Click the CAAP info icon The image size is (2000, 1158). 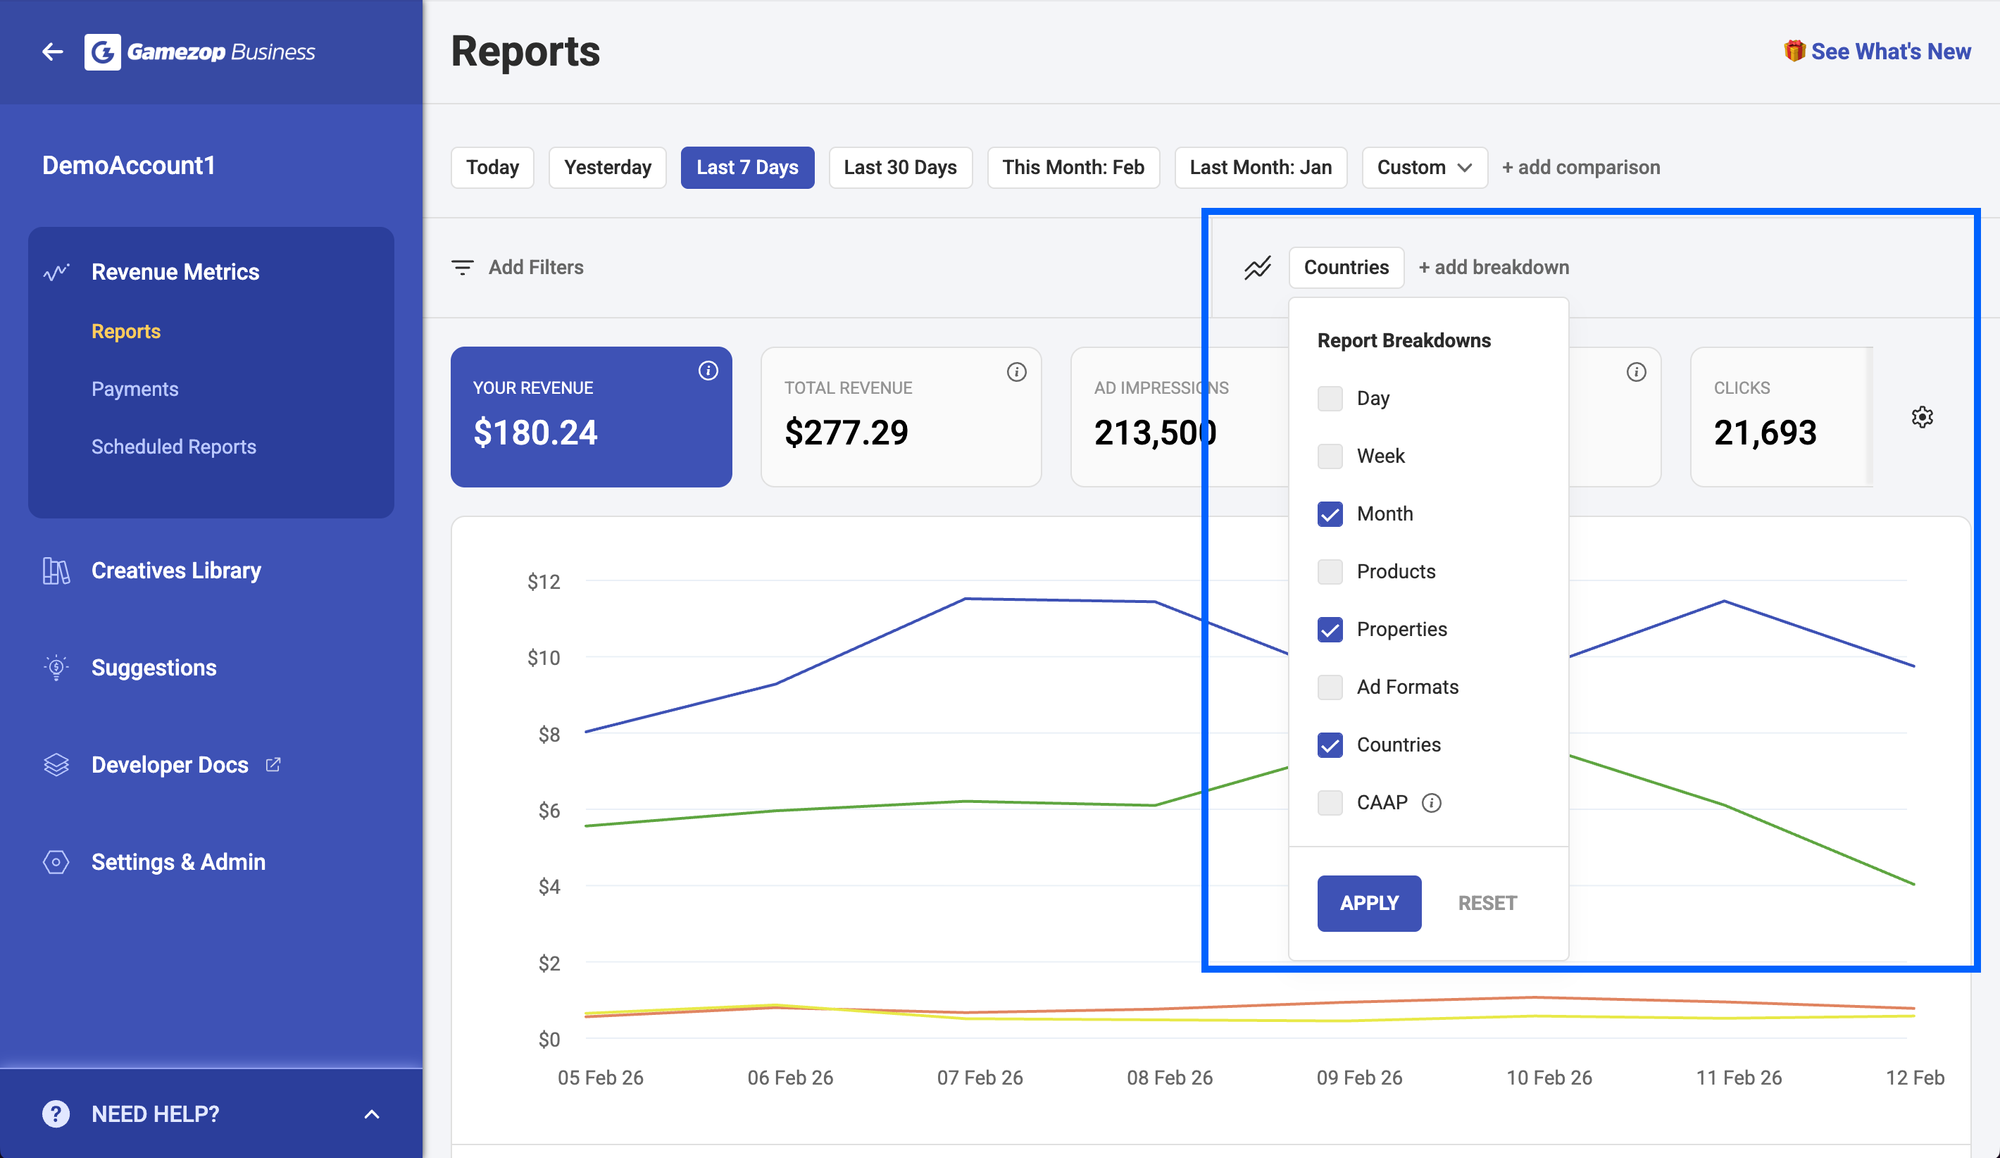pos(1432,803)
